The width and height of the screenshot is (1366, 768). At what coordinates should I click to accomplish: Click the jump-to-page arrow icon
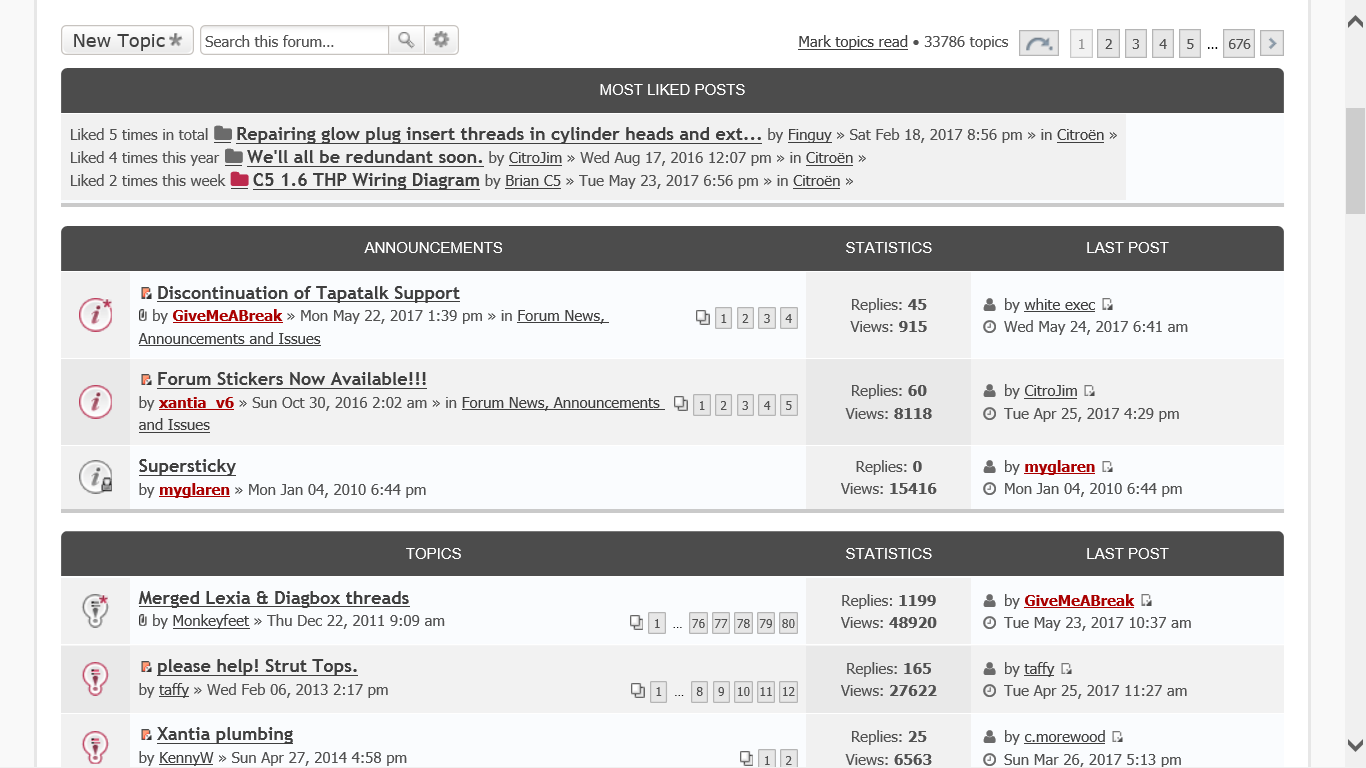coord(1039,43)
